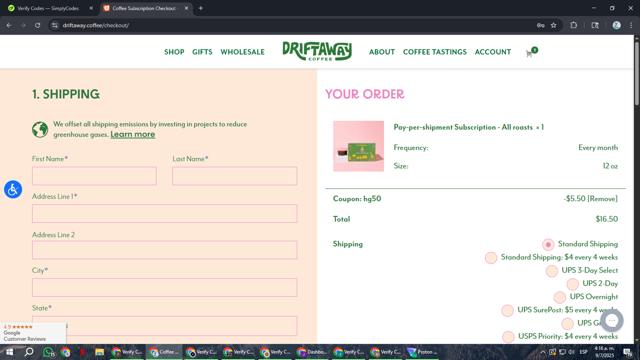Image resolution: width=640 pixels, height=360 pixels.
Task: Switch to Verify Codes SimplyCodes tab
Action: tap(49, 8)
